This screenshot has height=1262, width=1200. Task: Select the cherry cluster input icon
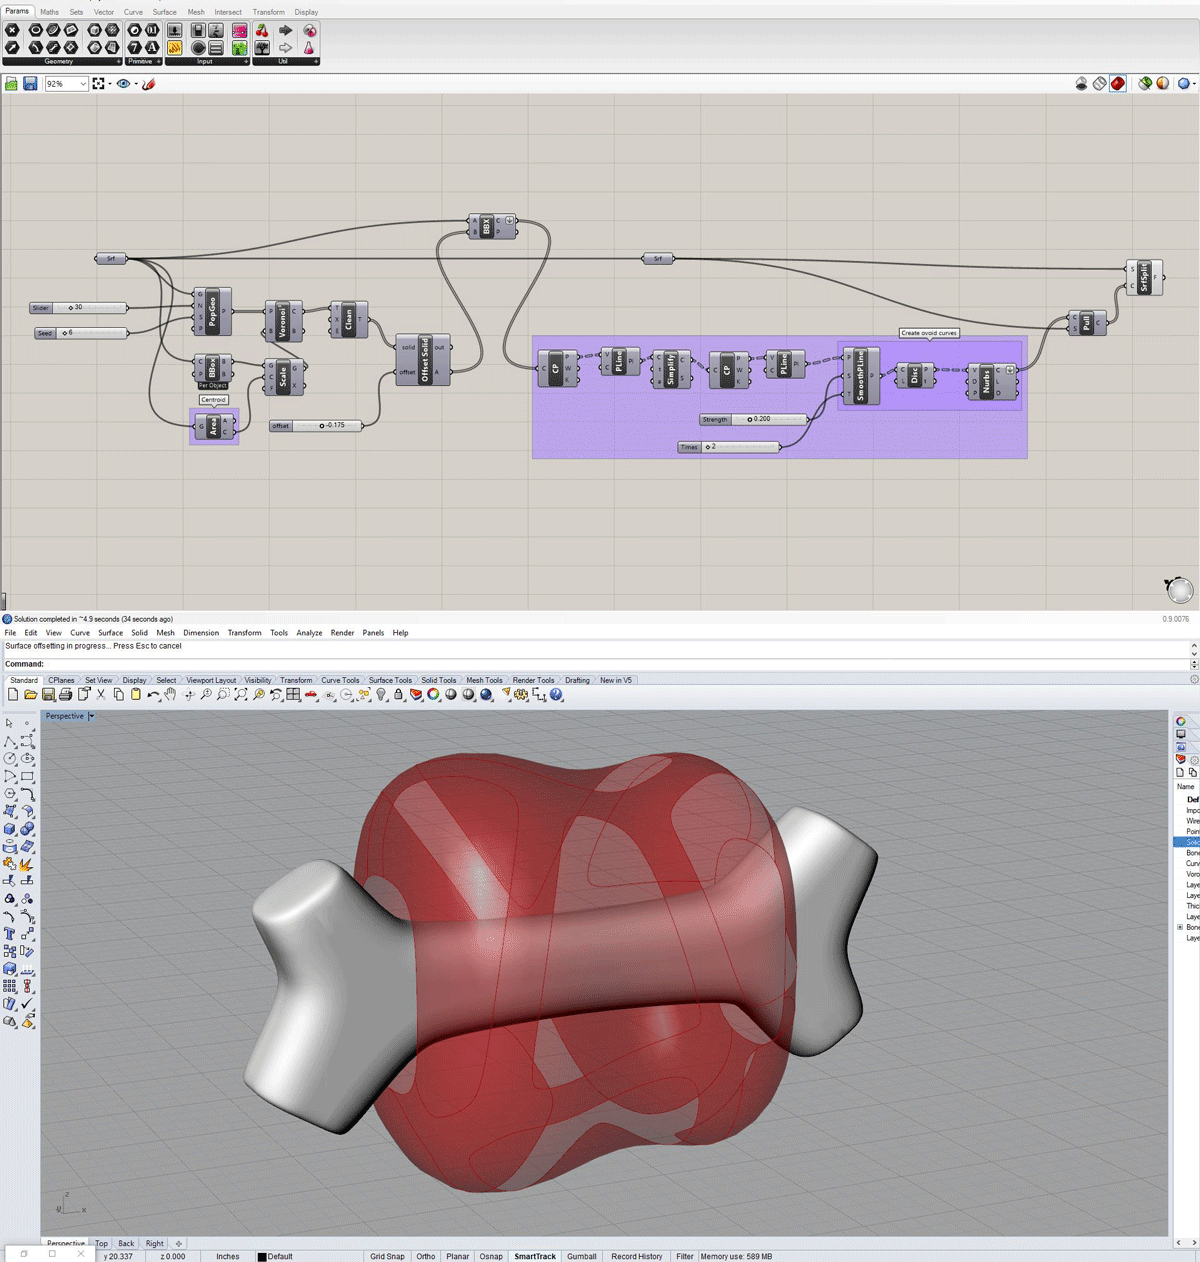coord(262,30)
